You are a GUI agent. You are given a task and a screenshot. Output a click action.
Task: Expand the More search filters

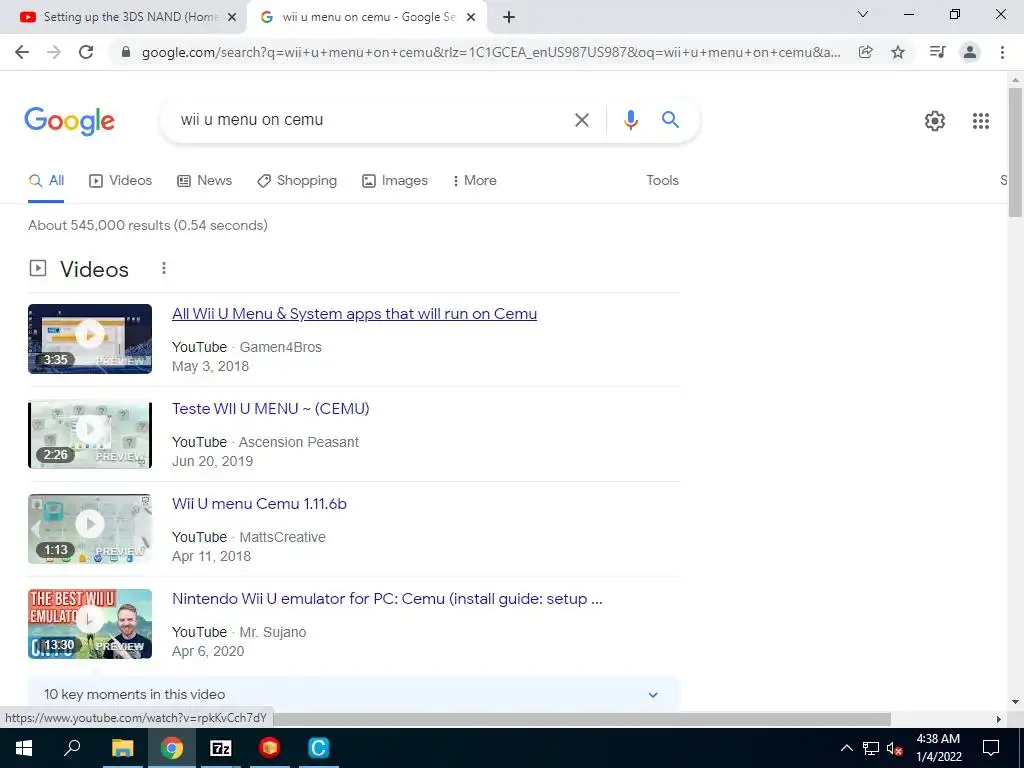pos(475,181)
